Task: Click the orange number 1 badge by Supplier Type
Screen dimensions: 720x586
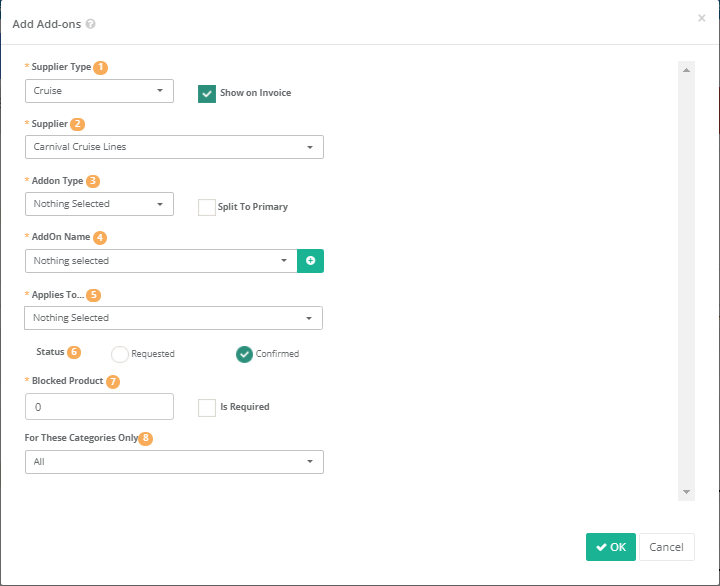Action: coord(101,68)
